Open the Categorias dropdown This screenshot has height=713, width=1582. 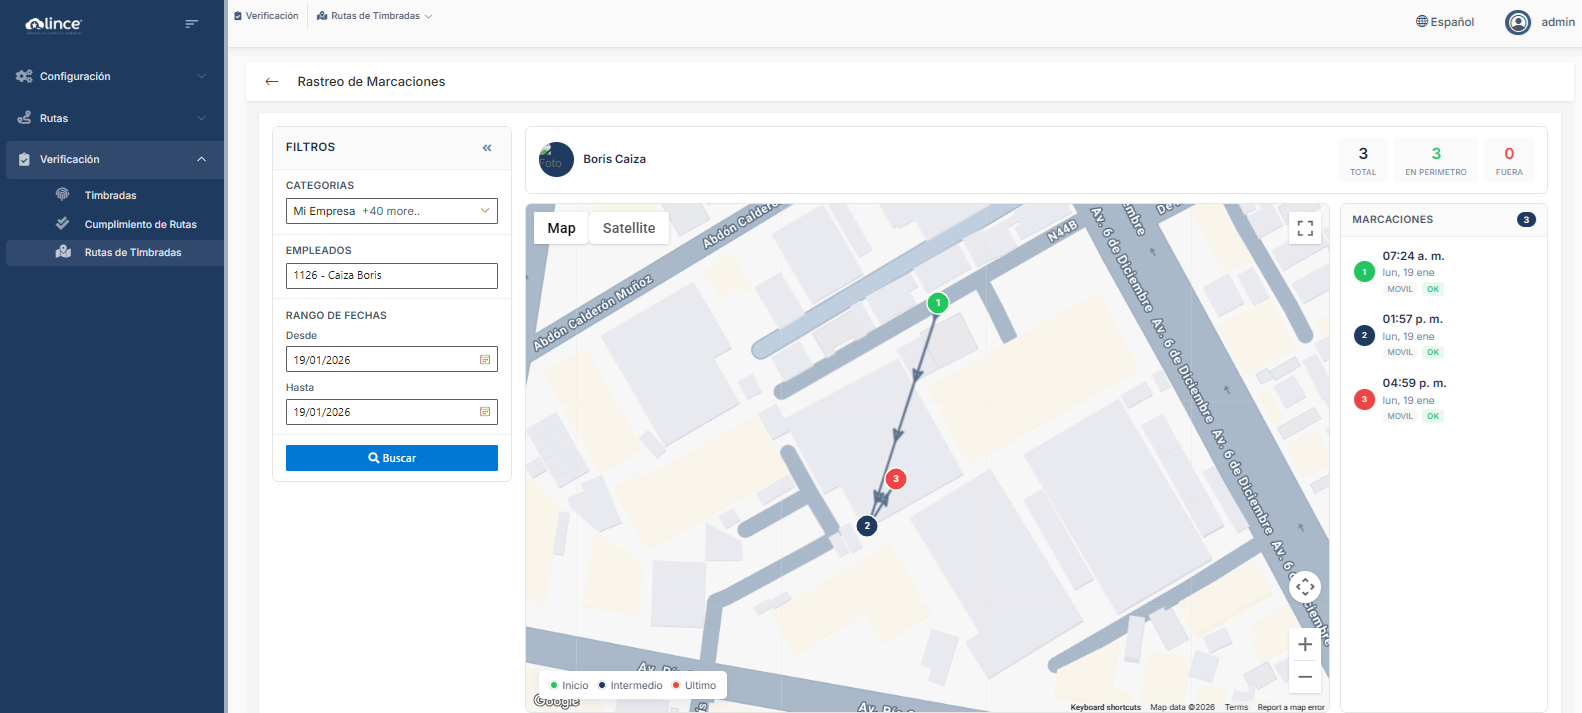tap(391, 211)
